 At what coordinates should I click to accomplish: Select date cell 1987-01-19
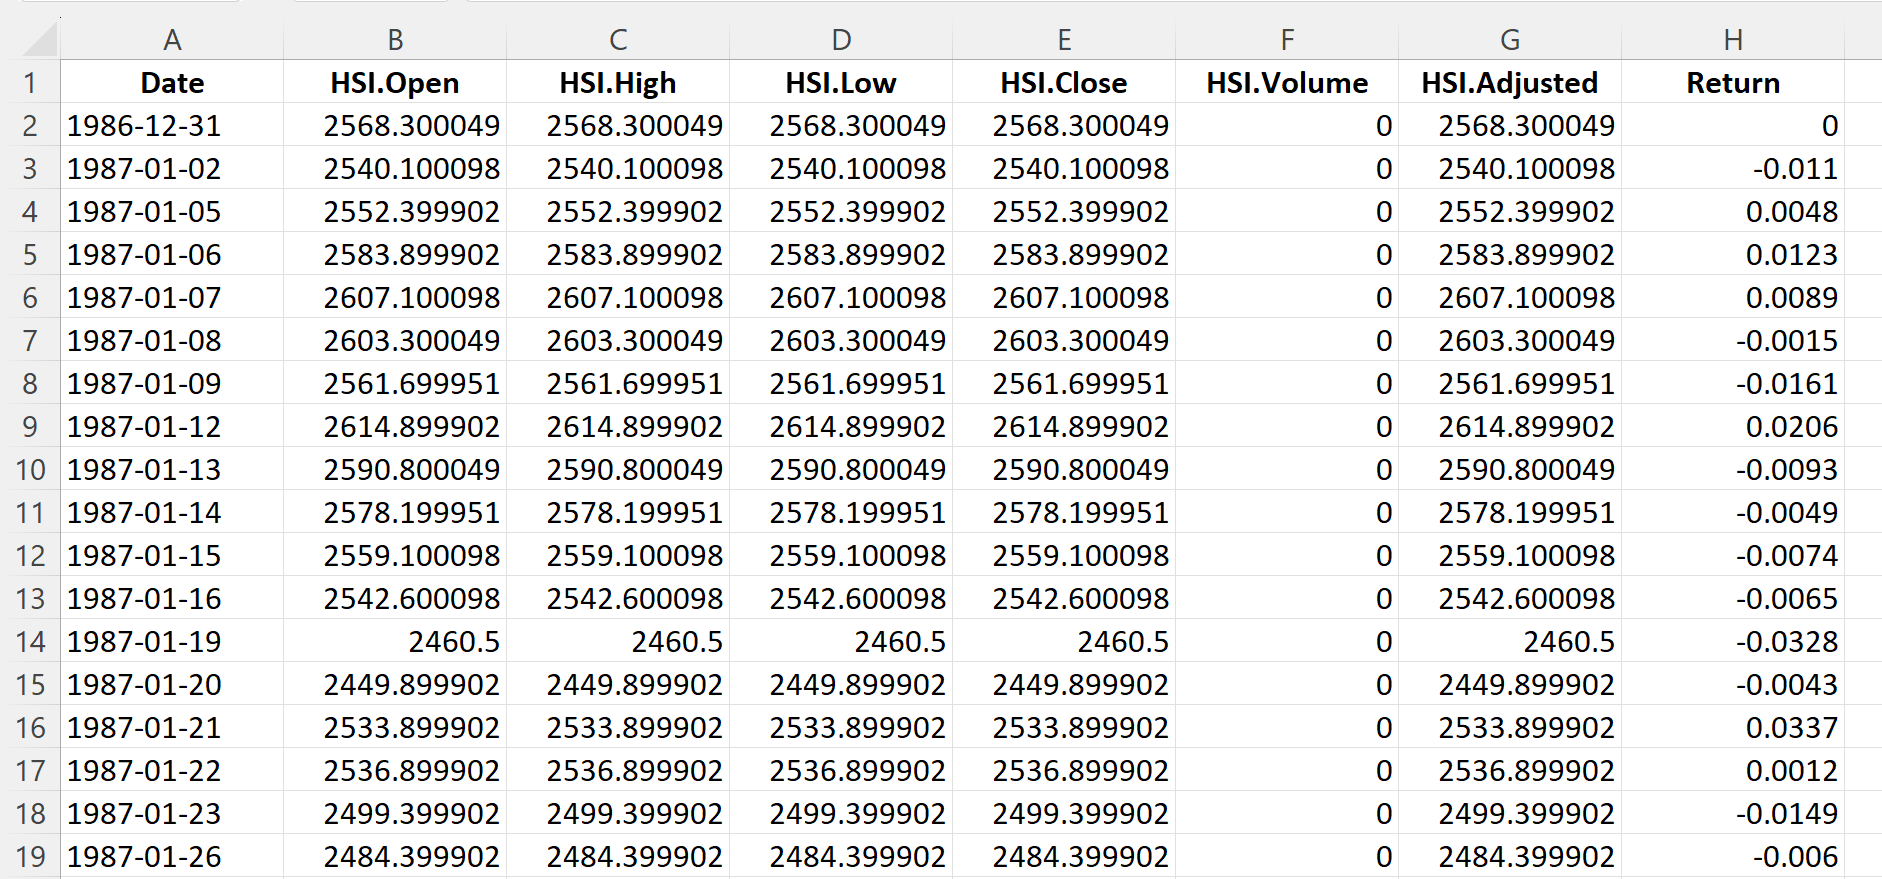(x=172, y=641)
